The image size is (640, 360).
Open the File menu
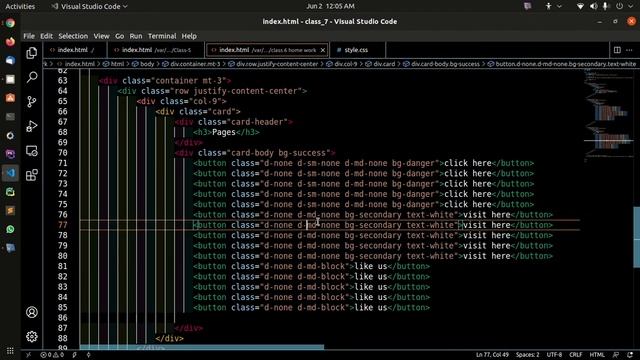click(x=29, y=36)
